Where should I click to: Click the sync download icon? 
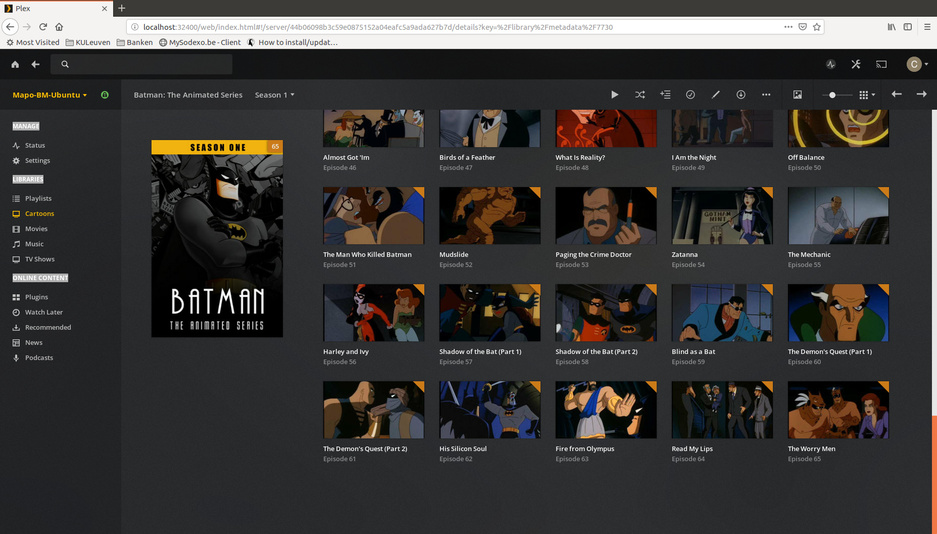click(740, 95)
